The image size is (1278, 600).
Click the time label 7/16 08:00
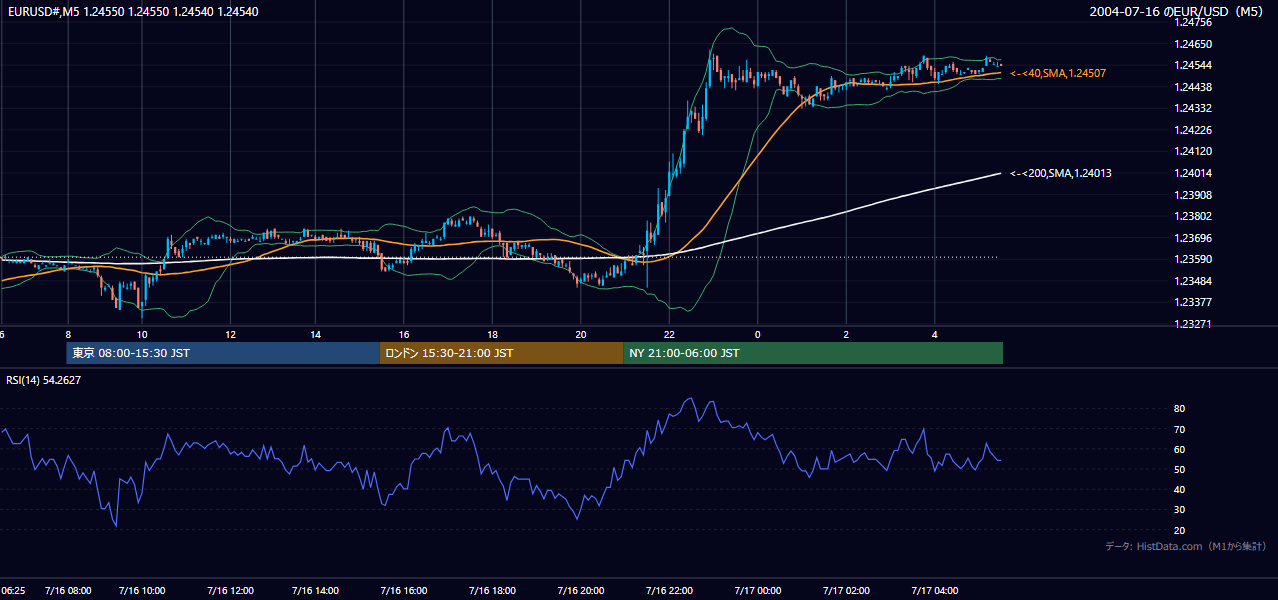point(68,591)
